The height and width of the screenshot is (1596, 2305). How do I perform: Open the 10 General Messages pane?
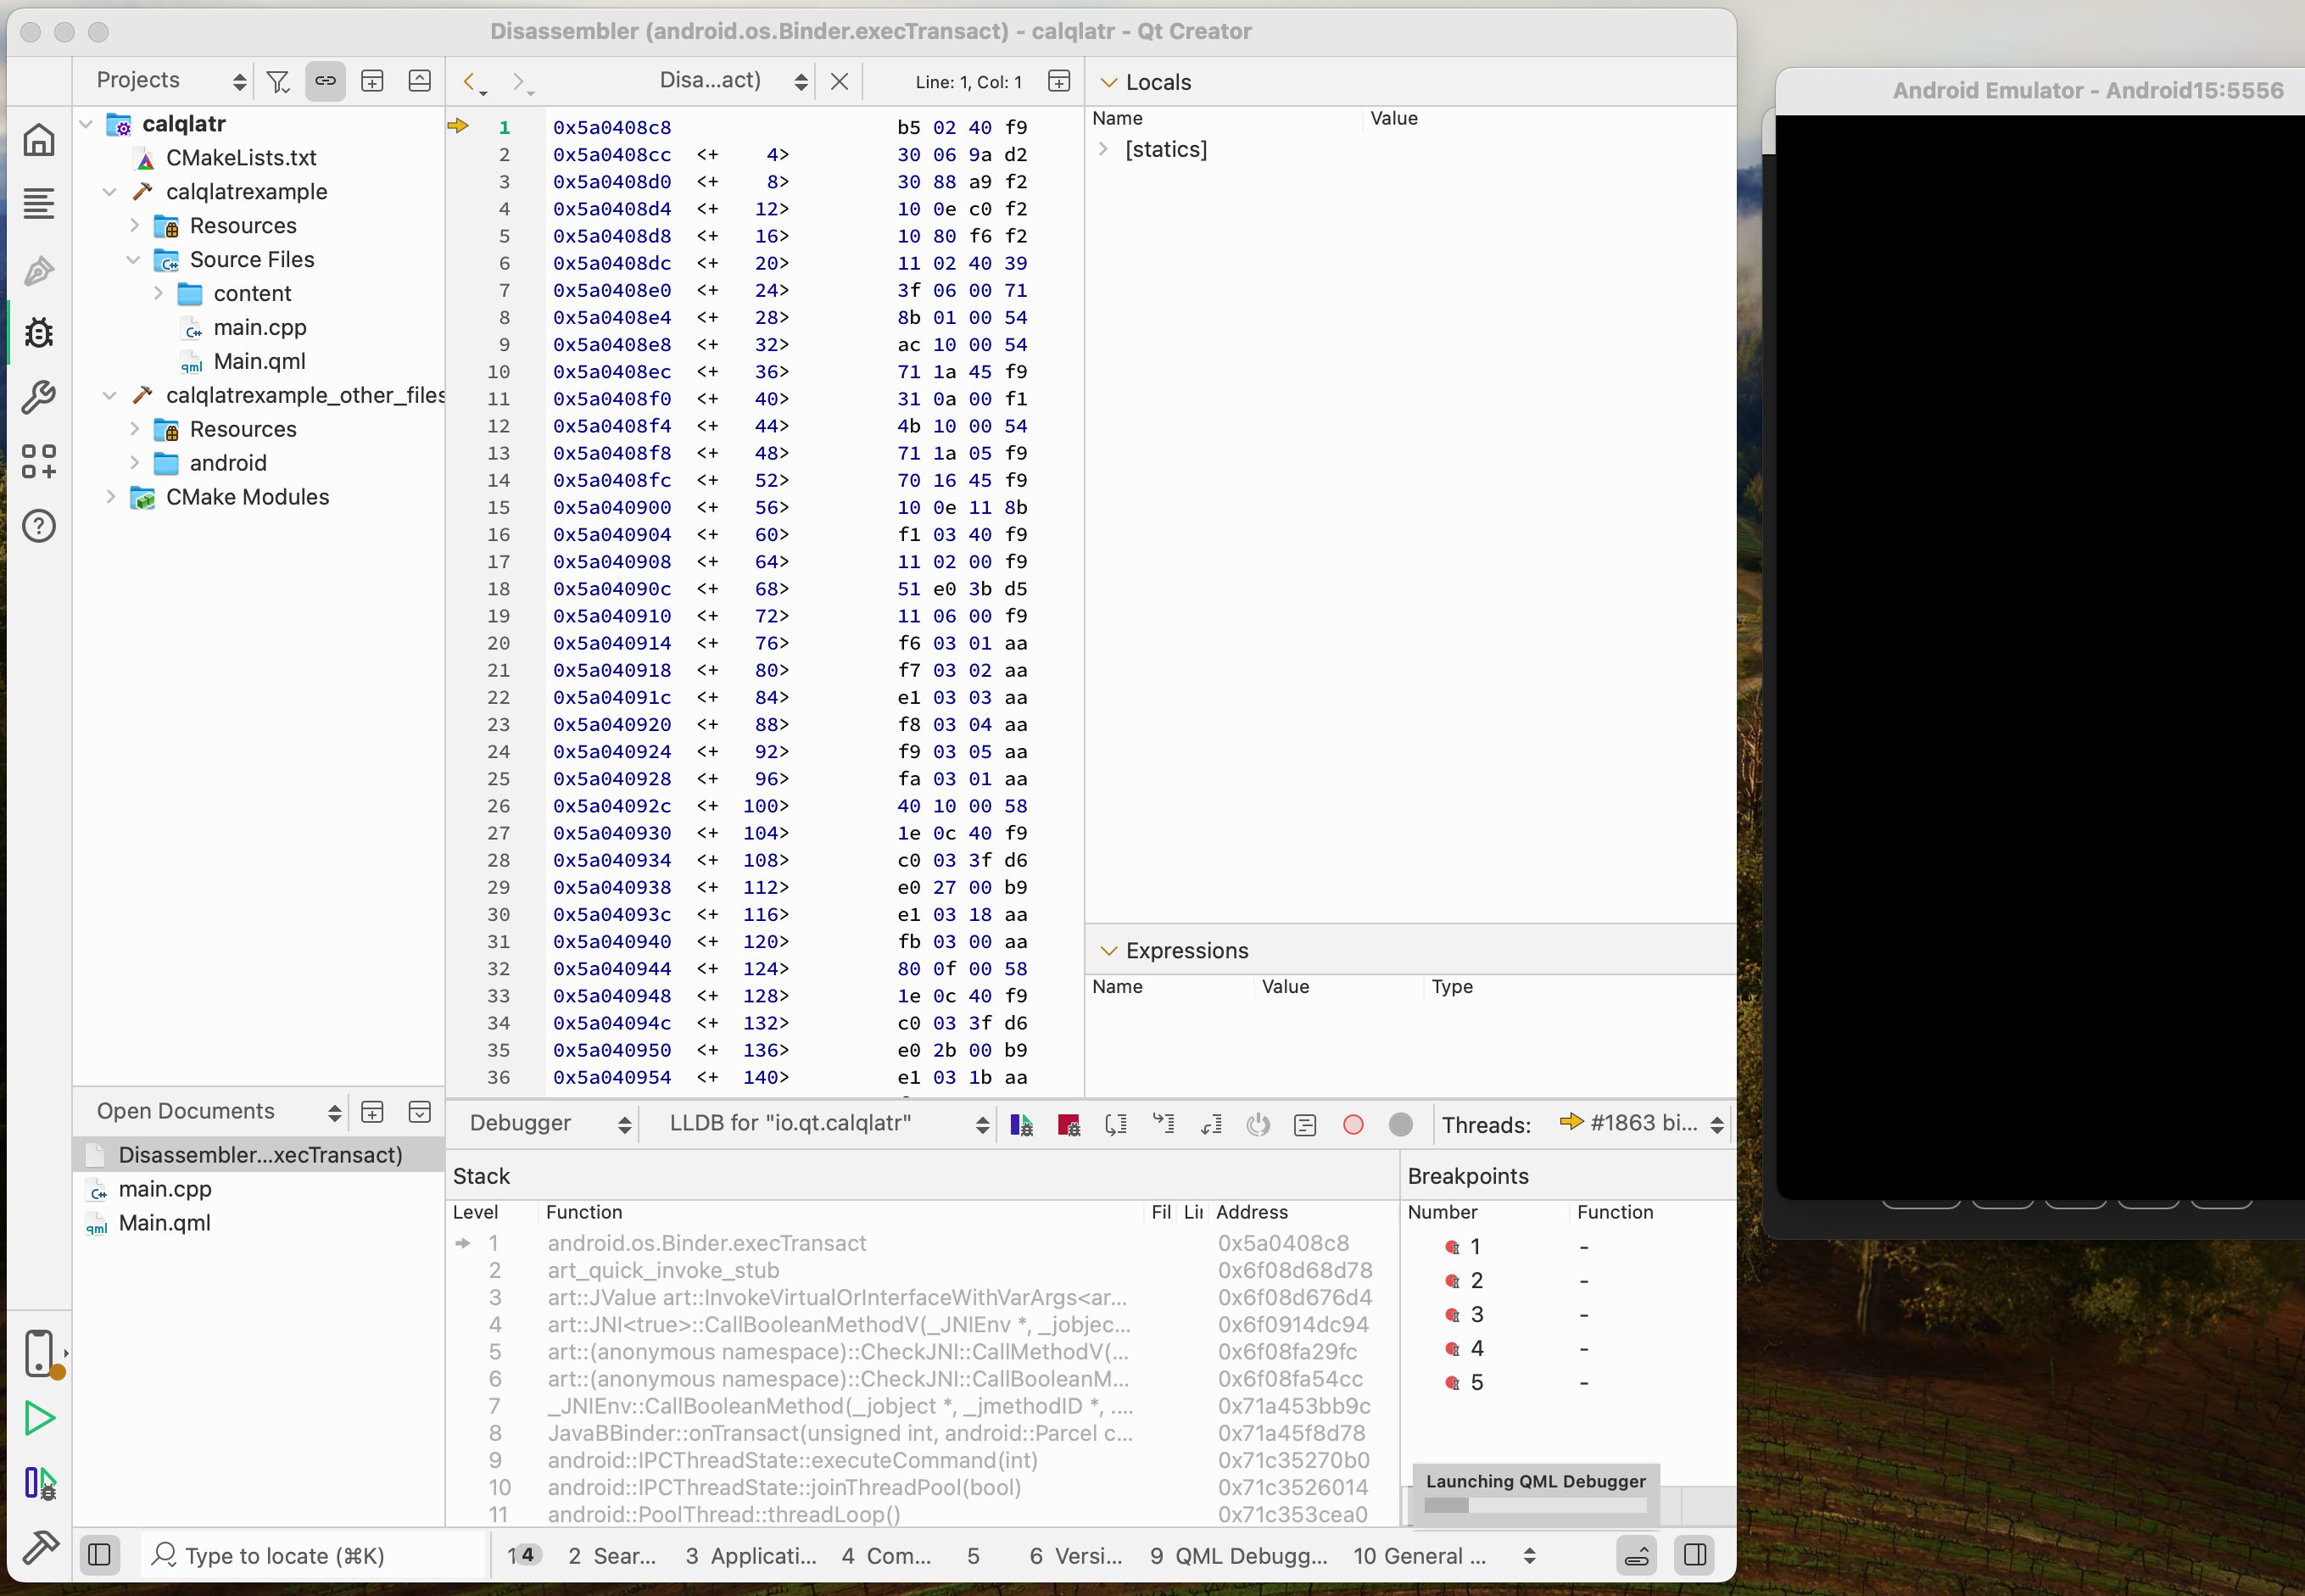[1419, 1556]
